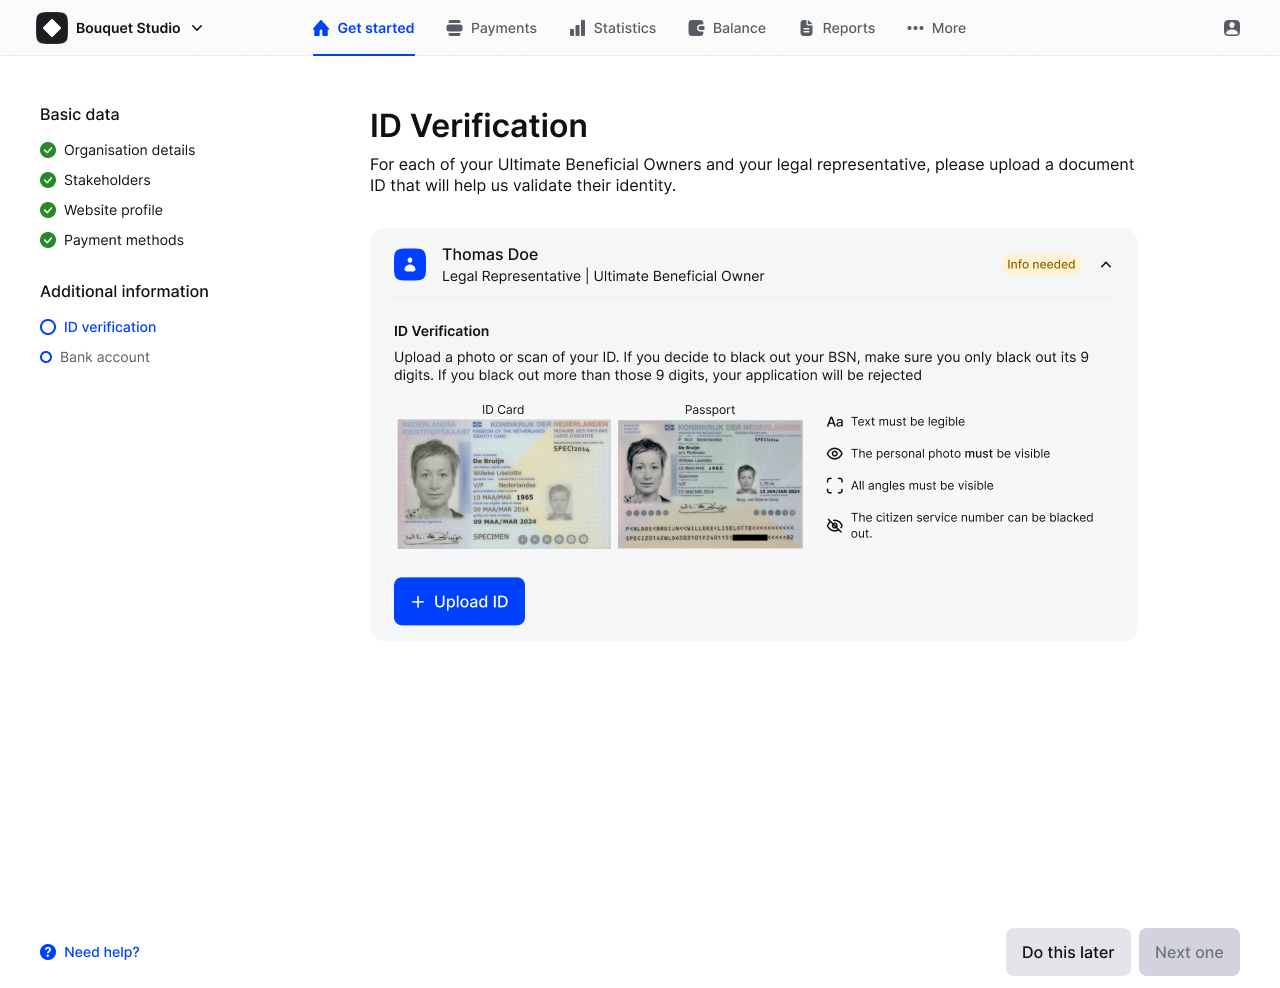
Task: Click the blue person icon for Thomas Doe
Action: (x=410, y=265)
